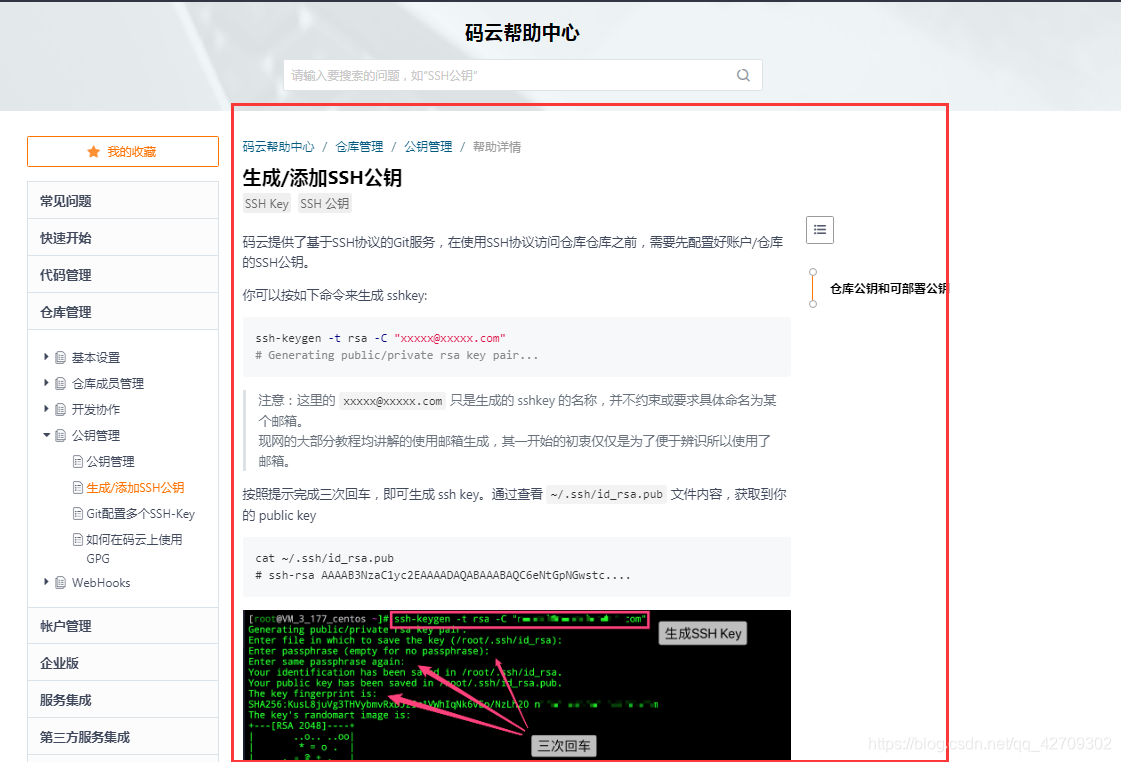Click page icon beside 生成/添加SSH公钥

pos(78,488)
